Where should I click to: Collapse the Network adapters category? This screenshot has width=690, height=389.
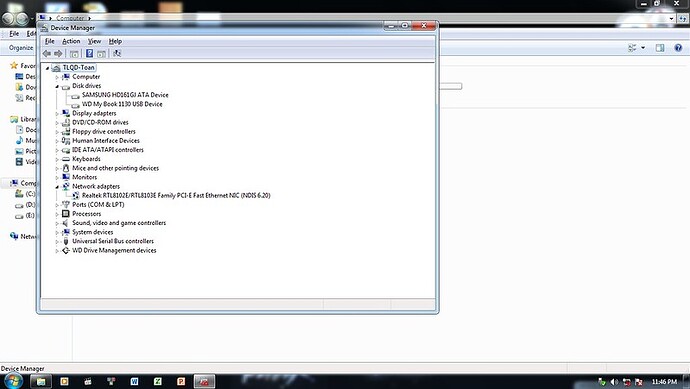pyautogui.click(x=57, y=187)
